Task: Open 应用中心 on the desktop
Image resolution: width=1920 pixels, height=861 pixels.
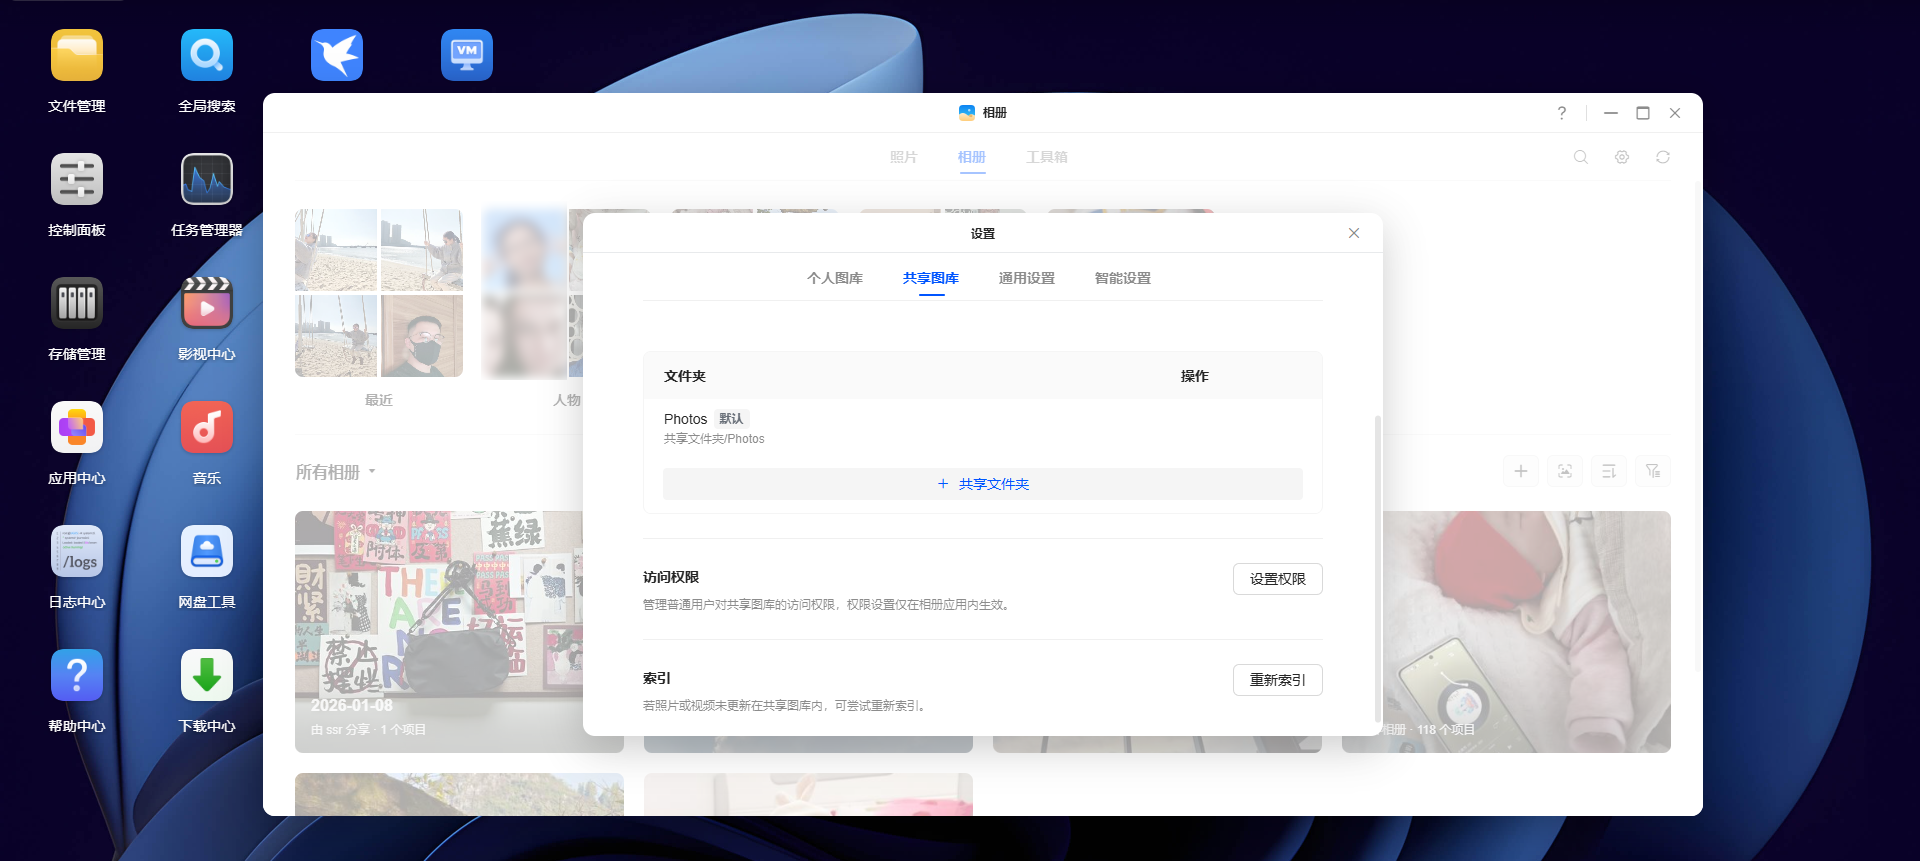Action: pyautogui.click(x=77, y=428)
